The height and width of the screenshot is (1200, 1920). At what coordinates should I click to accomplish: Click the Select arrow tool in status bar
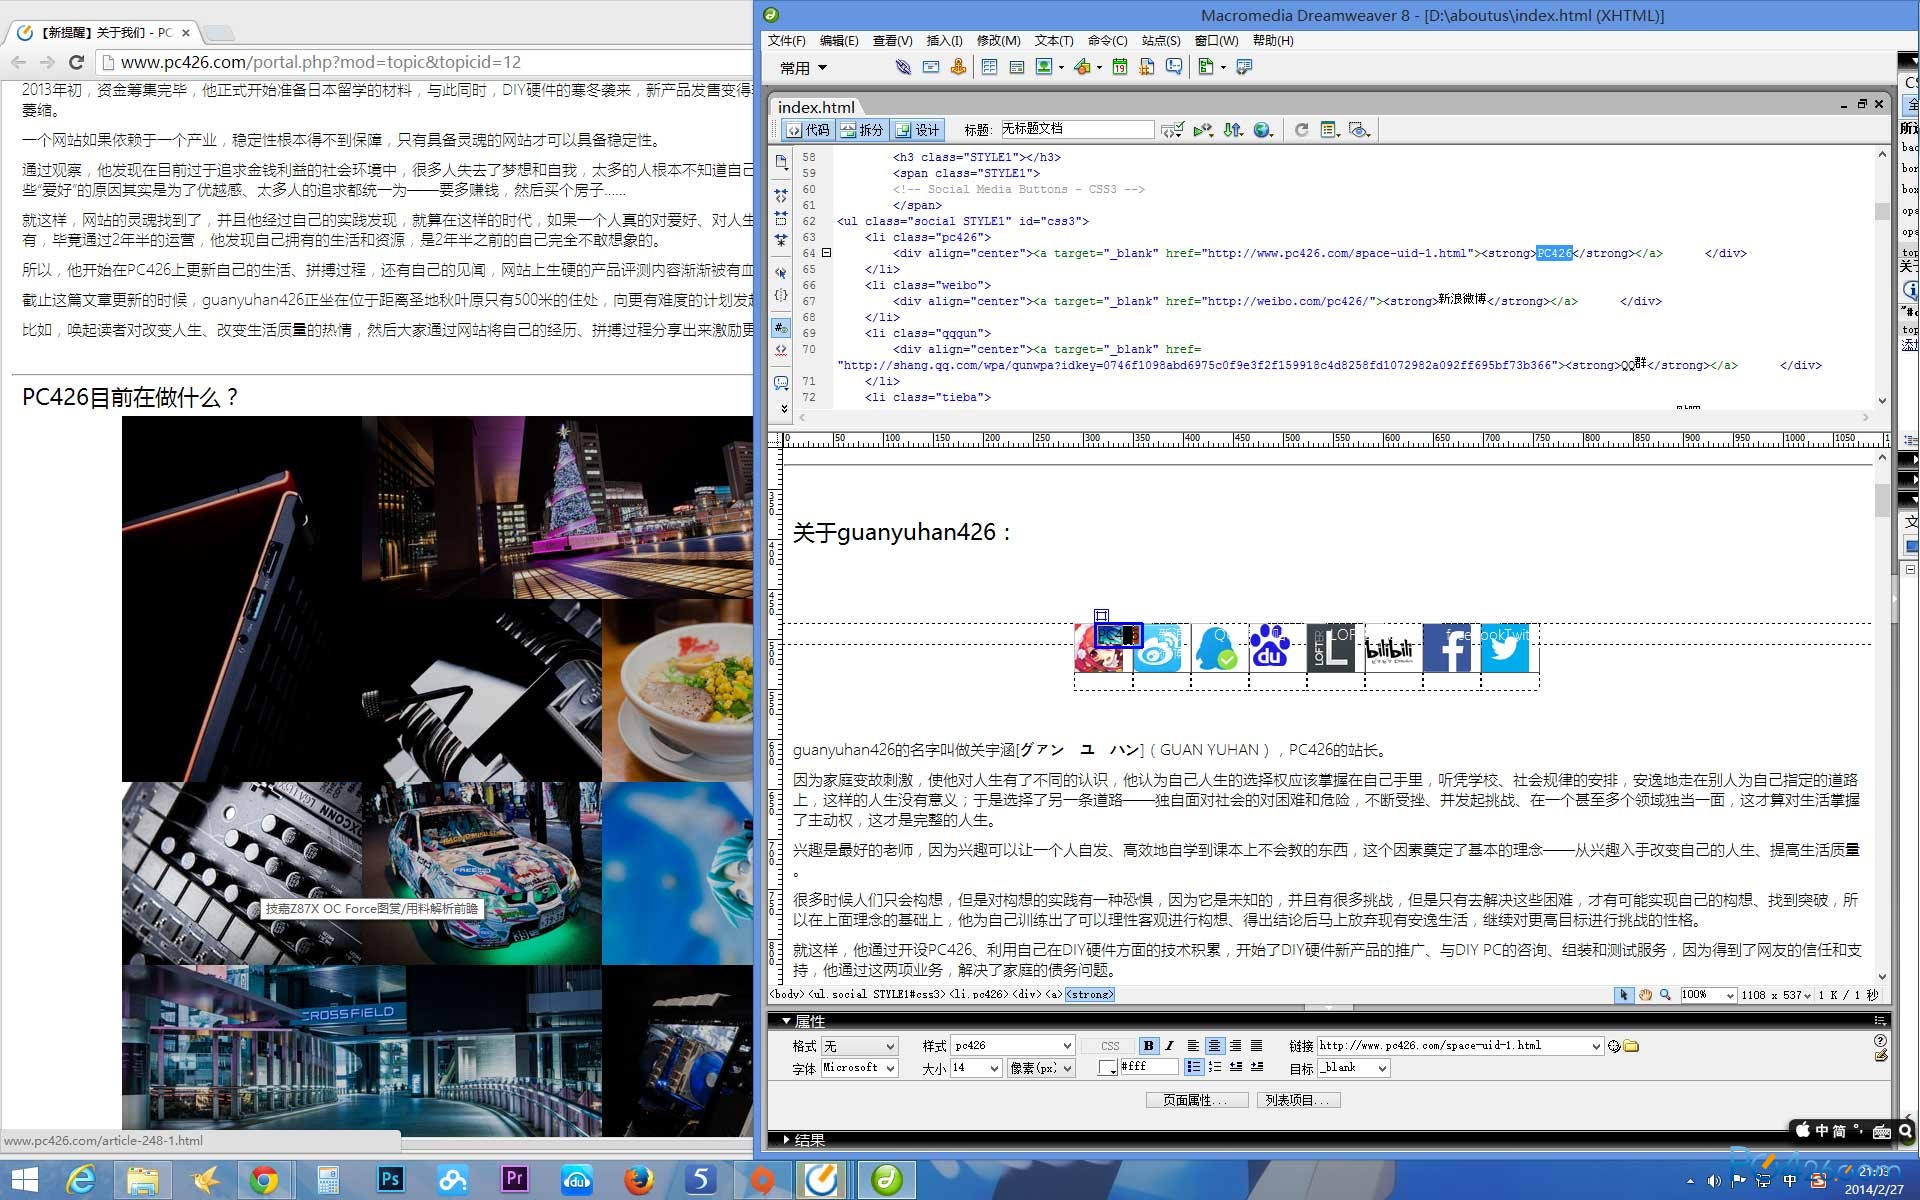pyautogui.click(x=1624, y=995)
